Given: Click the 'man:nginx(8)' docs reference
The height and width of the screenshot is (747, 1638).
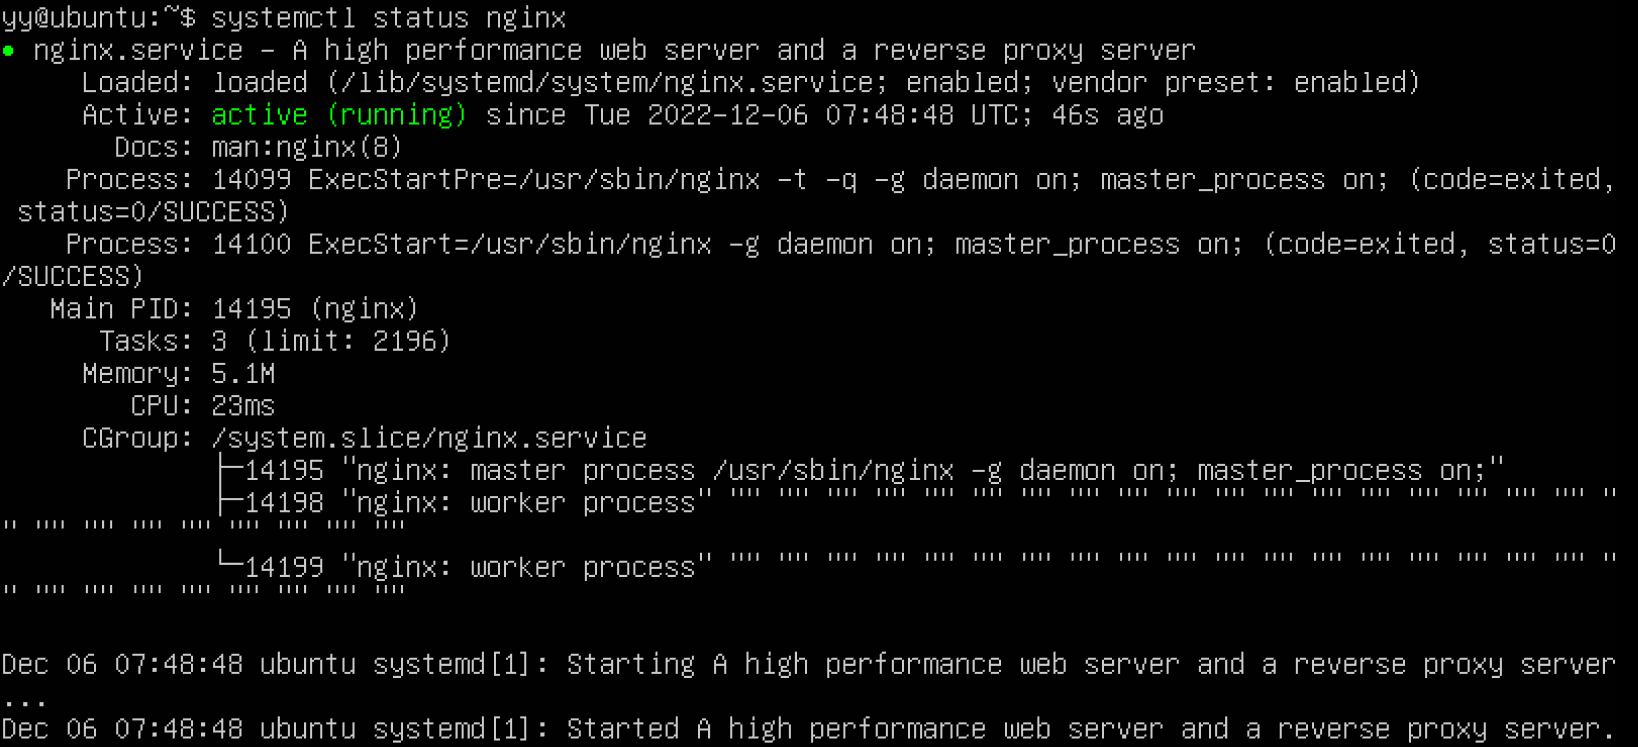Looking at the screenshot, I should pos(307,147).
